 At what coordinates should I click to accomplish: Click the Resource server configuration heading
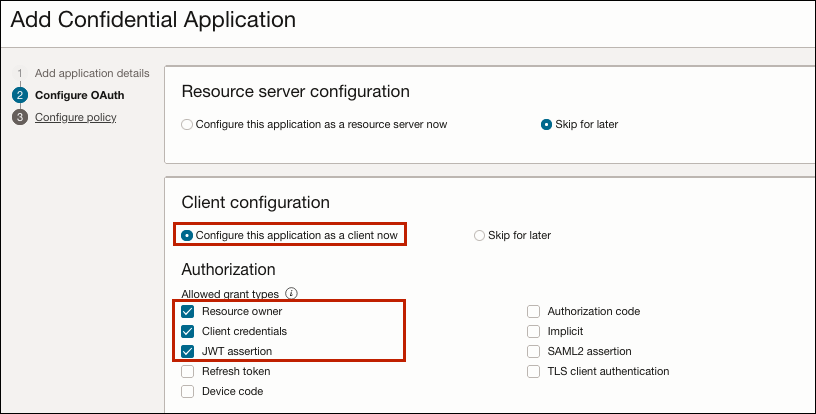pos(296,92)
